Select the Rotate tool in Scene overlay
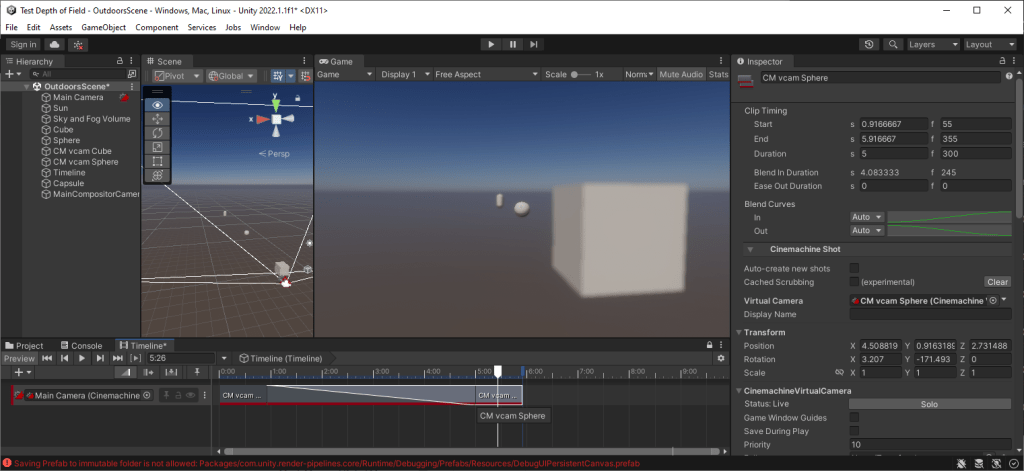This screenshot has height=471, width=1024. coord(157,132)
